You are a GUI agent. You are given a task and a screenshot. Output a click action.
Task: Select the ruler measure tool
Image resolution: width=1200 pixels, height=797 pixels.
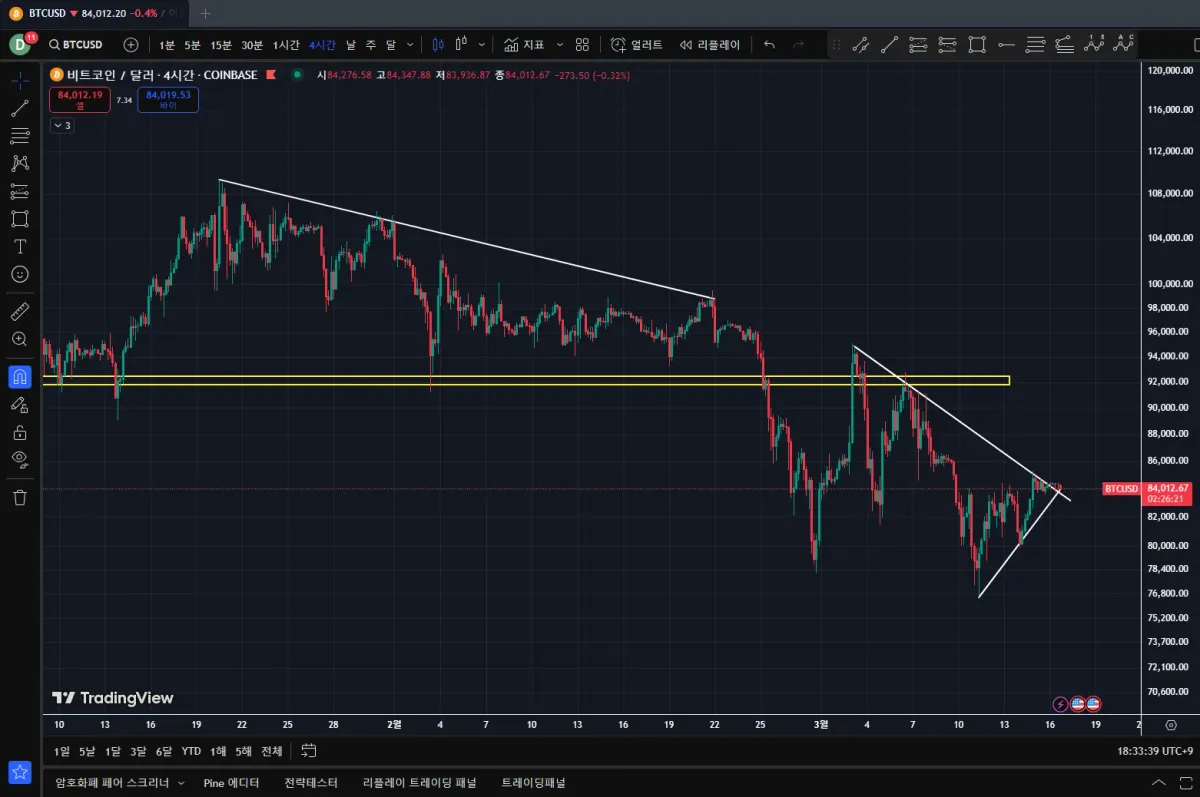[x=20, y=312]
